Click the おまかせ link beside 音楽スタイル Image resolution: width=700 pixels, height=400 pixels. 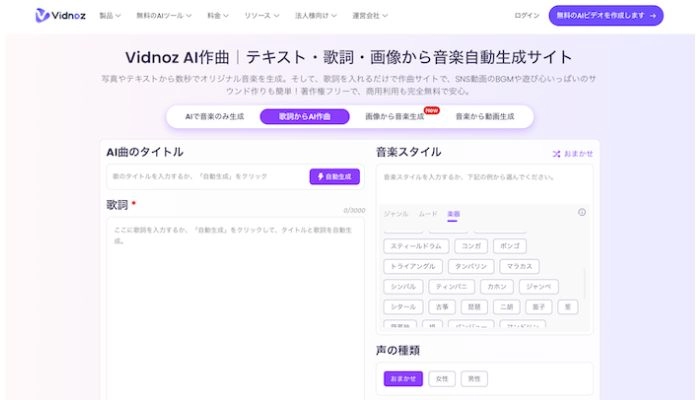(573, 154)
